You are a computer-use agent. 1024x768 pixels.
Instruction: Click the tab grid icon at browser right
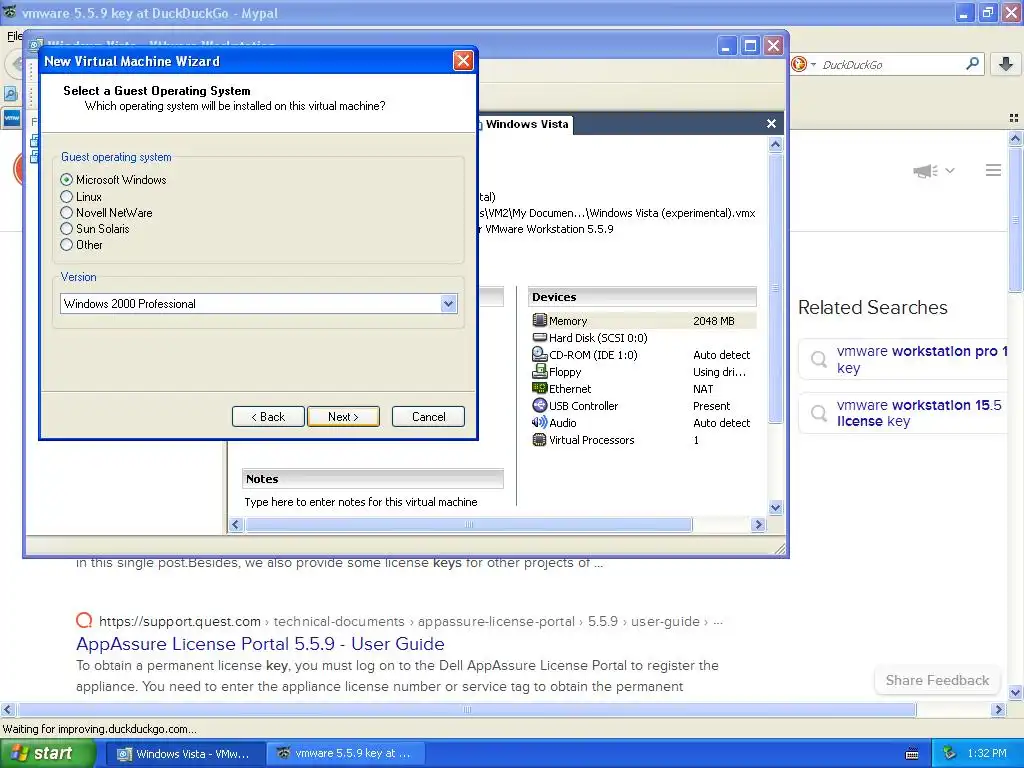coord(1014,118)
